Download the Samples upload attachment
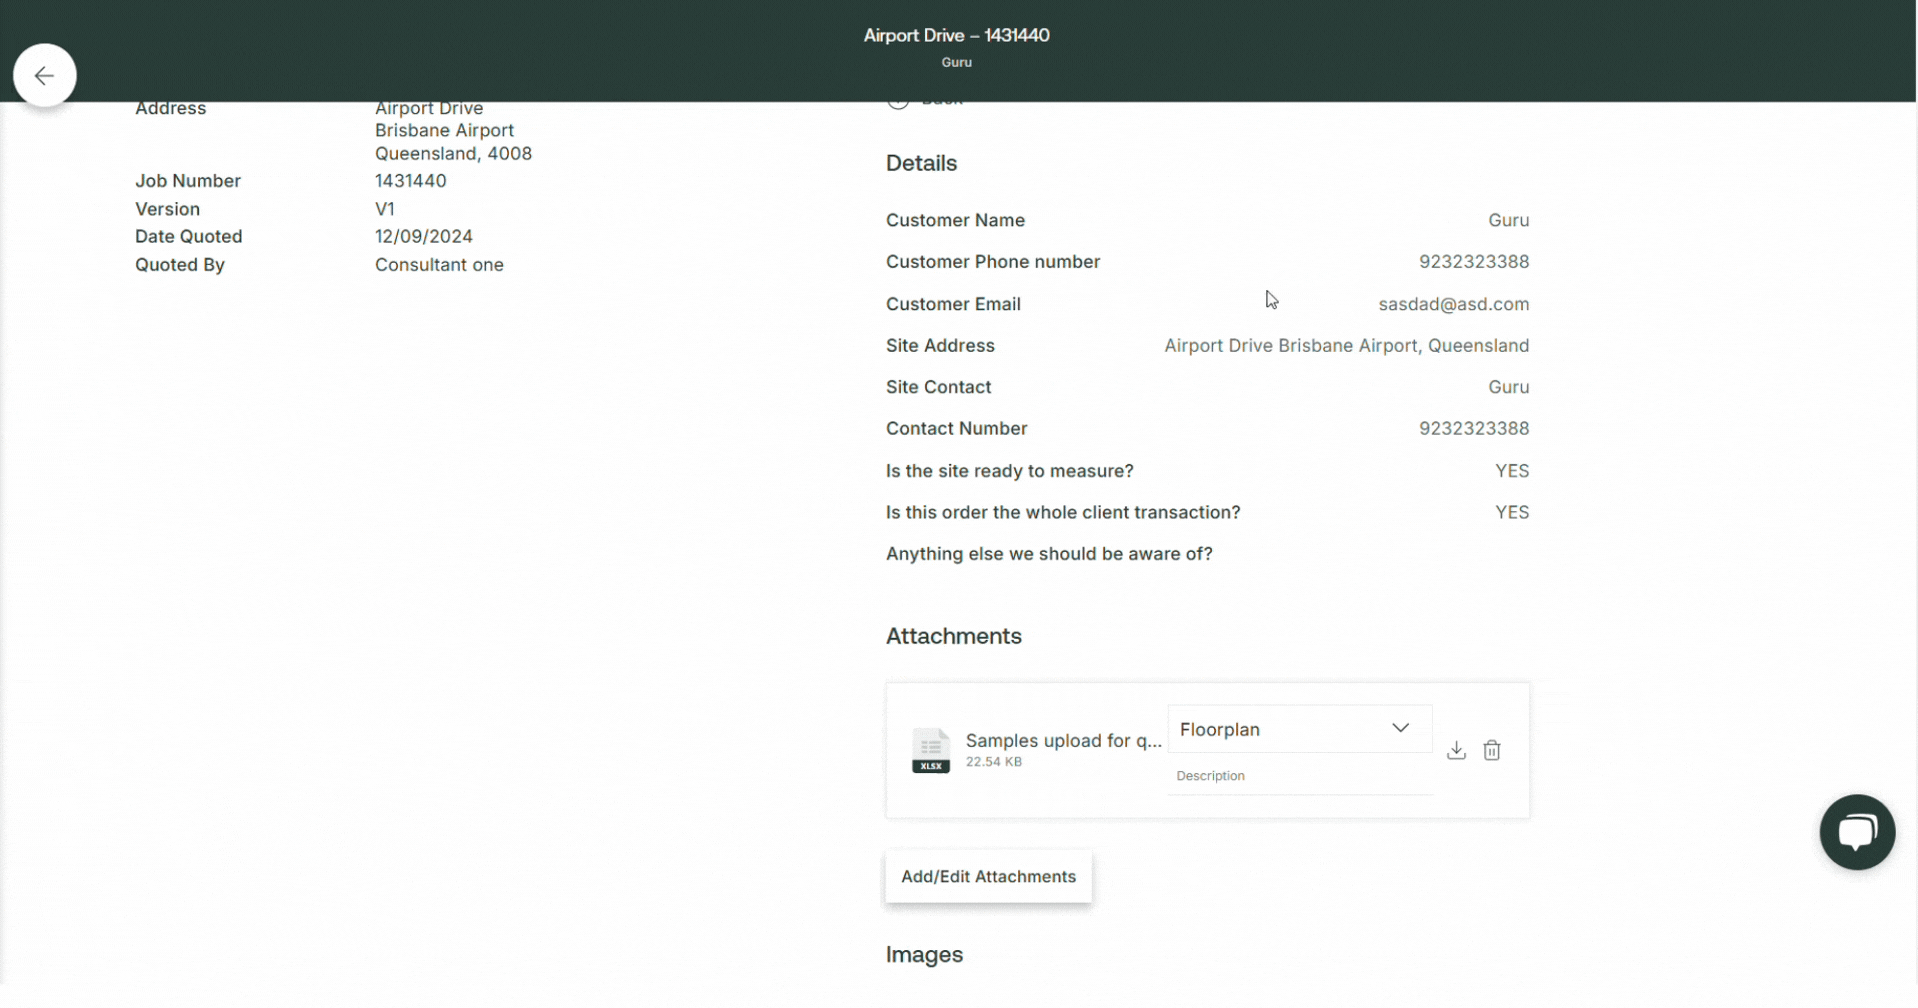The height and width of the screenshot is (1008, 1918). (x=1455, y=751)
